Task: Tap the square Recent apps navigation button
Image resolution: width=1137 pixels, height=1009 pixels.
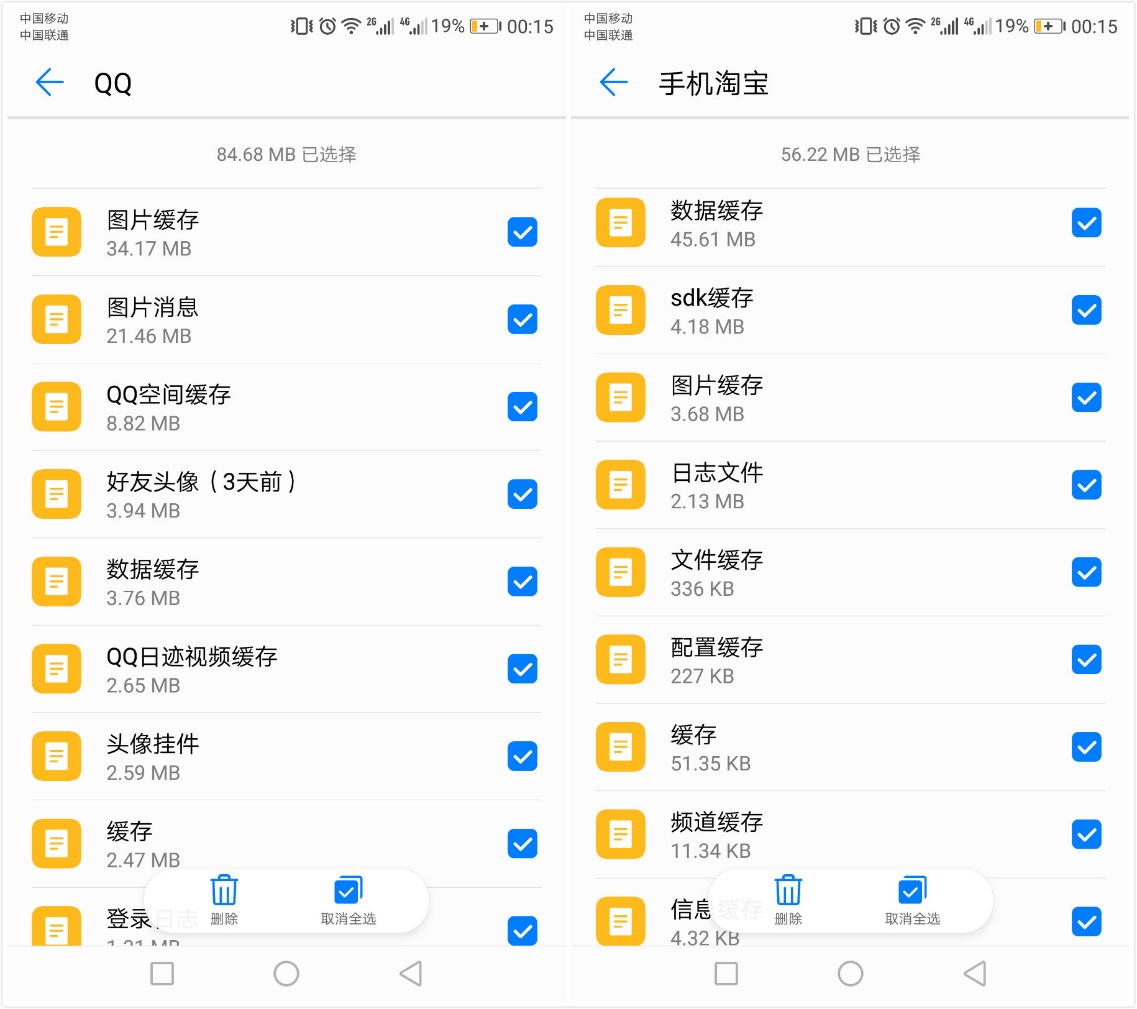Action: [162, 973]
